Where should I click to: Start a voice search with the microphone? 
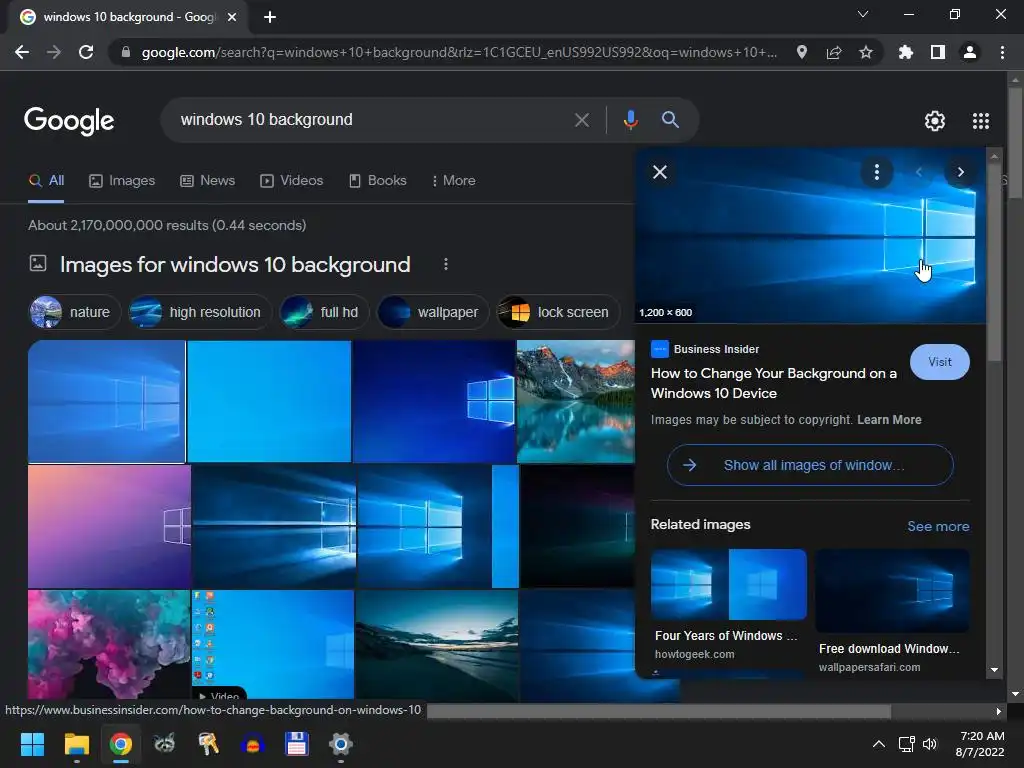630,120
